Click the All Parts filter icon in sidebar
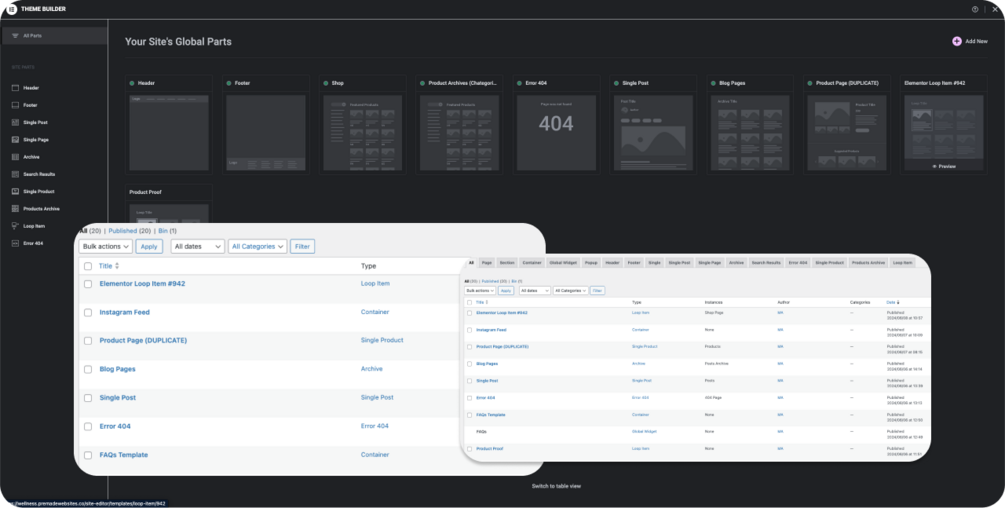The height and width of the screenshot is (508, 1005). (x=15, y=36)
